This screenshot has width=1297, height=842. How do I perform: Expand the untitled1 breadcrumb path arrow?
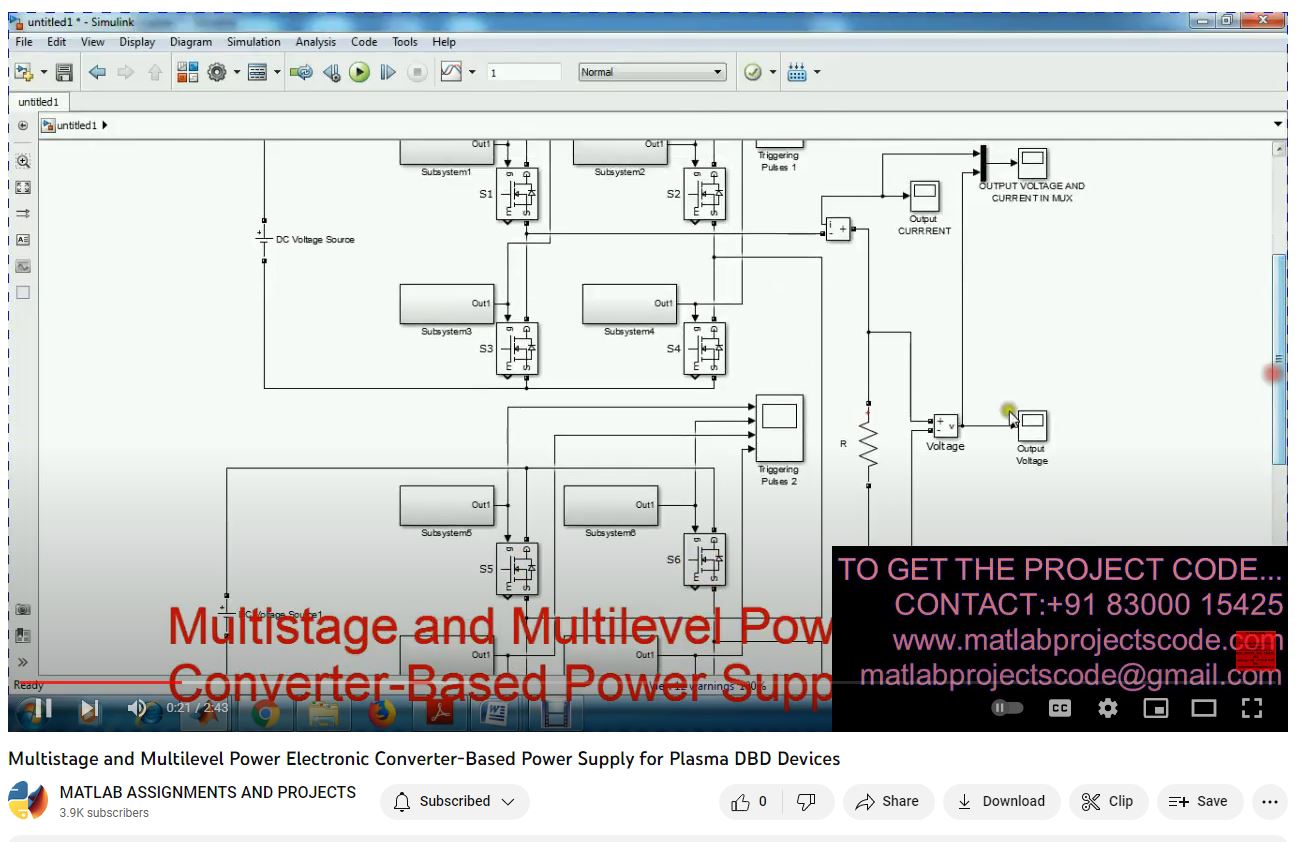[105, 125]
